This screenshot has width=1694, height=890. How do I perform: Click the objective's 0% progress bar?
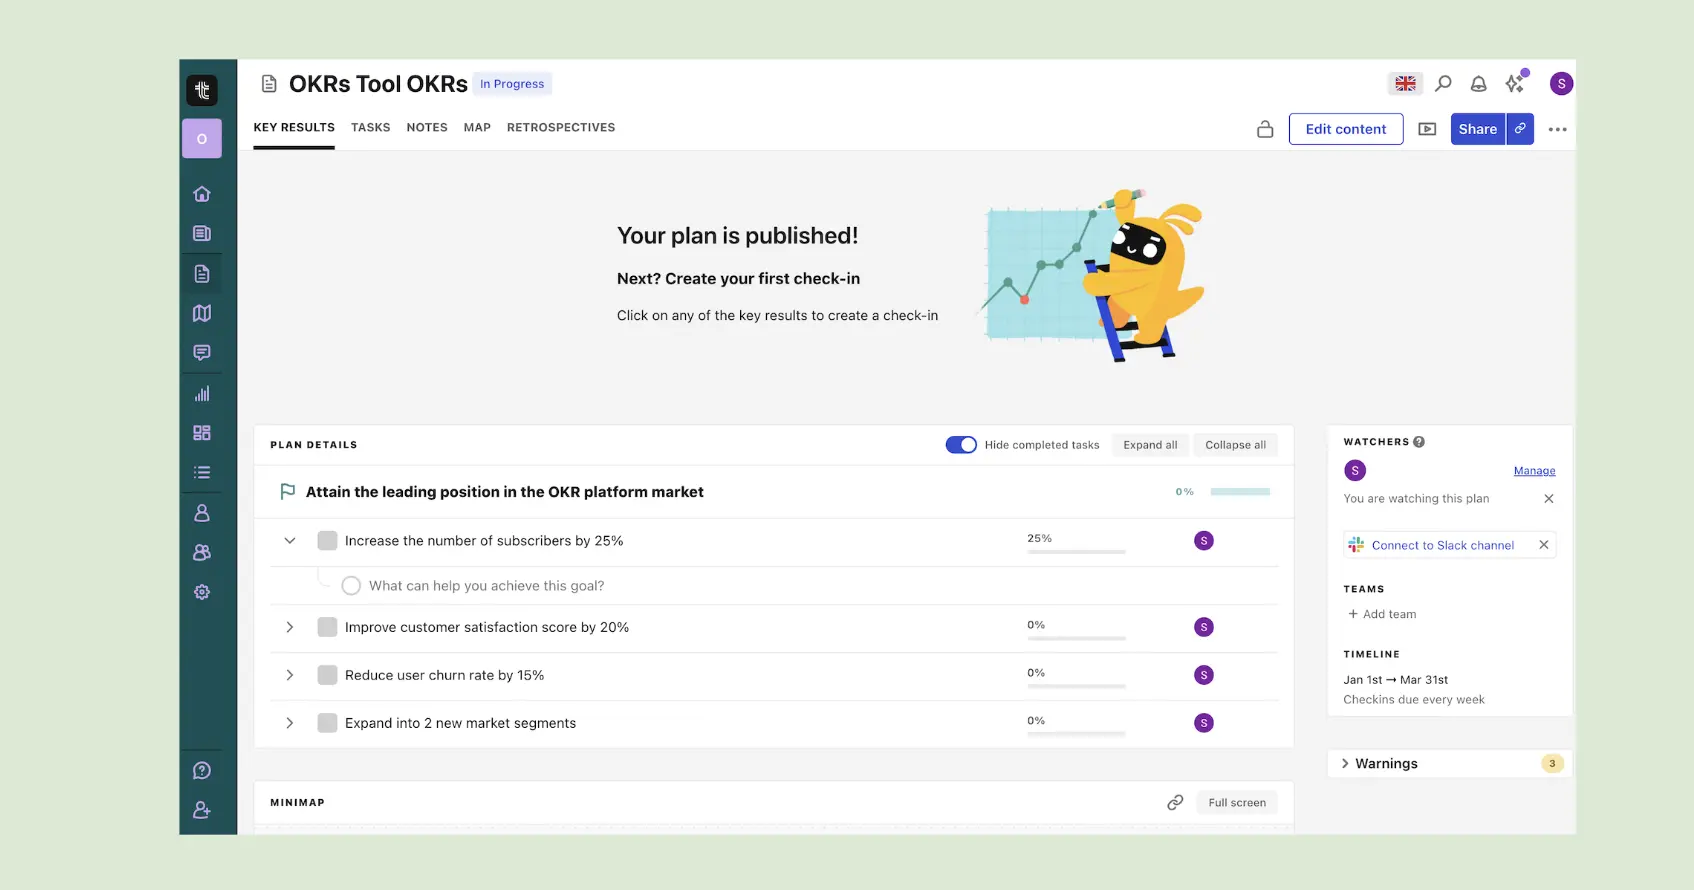(x=1240, y=492)
